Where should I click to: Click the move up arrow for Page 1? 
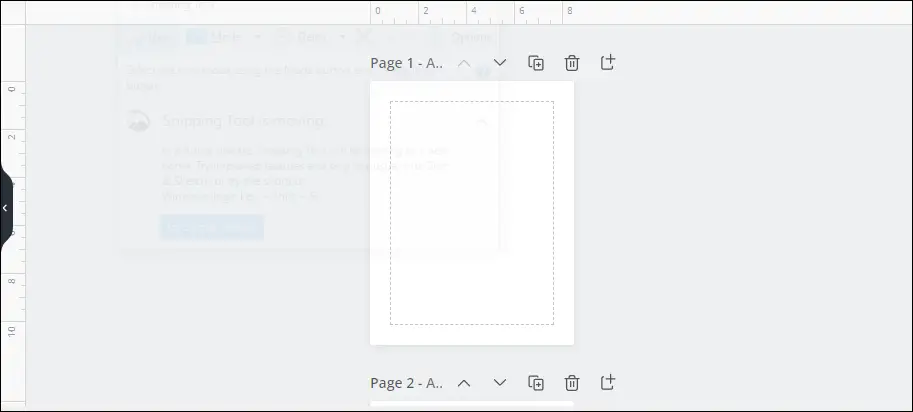(464, 63)
